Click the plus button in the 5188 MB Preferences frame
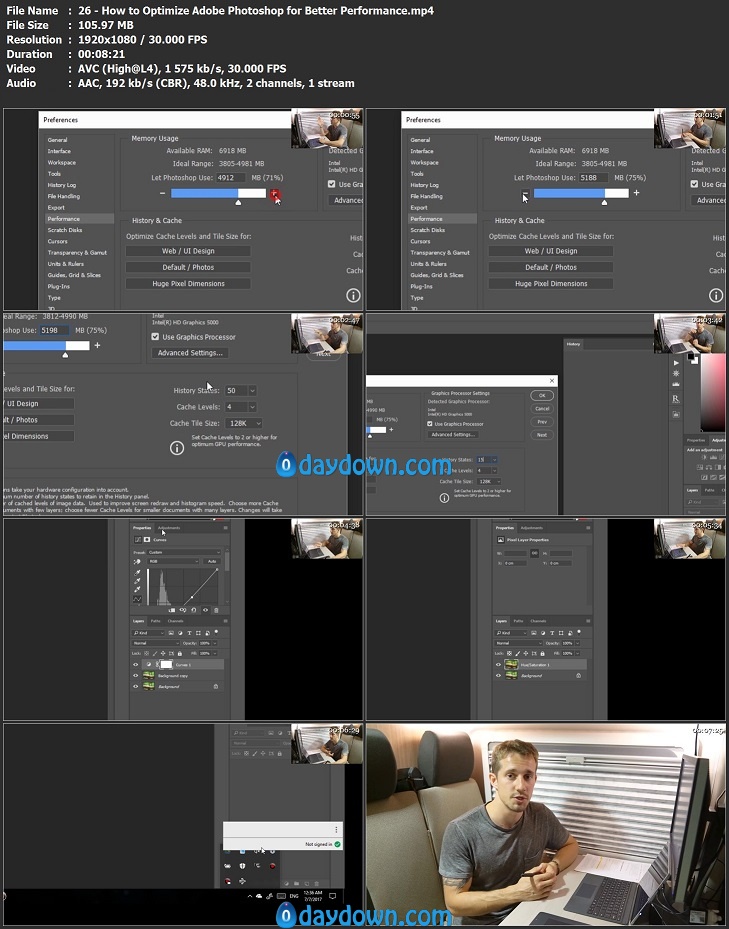Viewport: 729px width, 929px height. point(637,193)
